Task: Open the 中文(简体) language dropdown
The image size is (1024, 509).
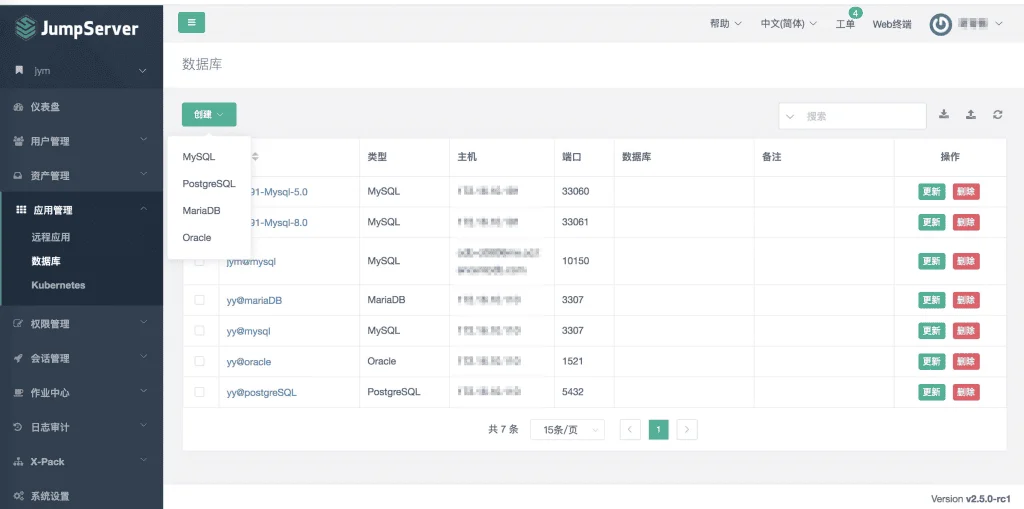Action: tap(788, 24)
